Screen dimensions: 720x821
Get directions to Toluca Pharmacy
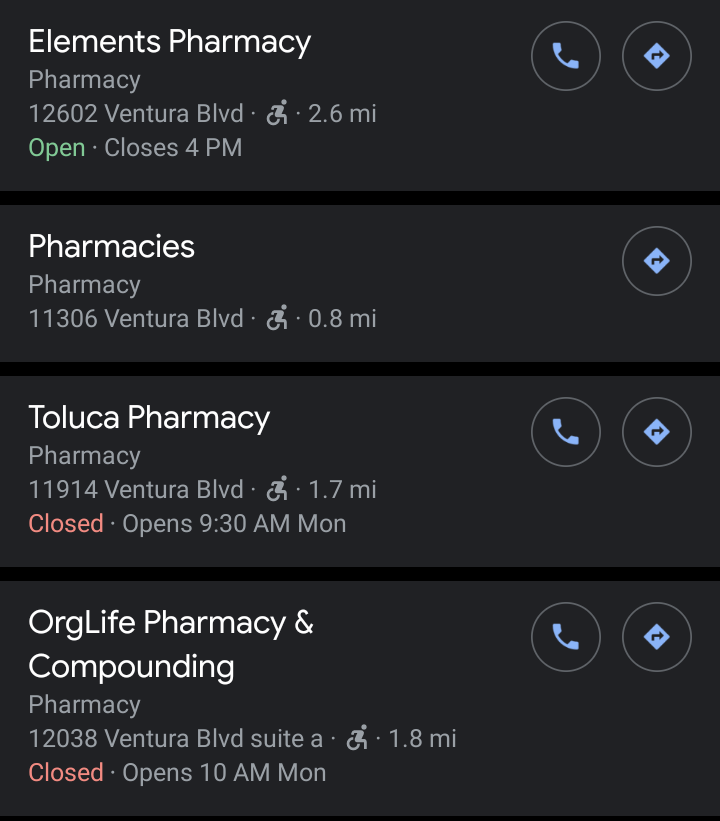coord(656,432)
